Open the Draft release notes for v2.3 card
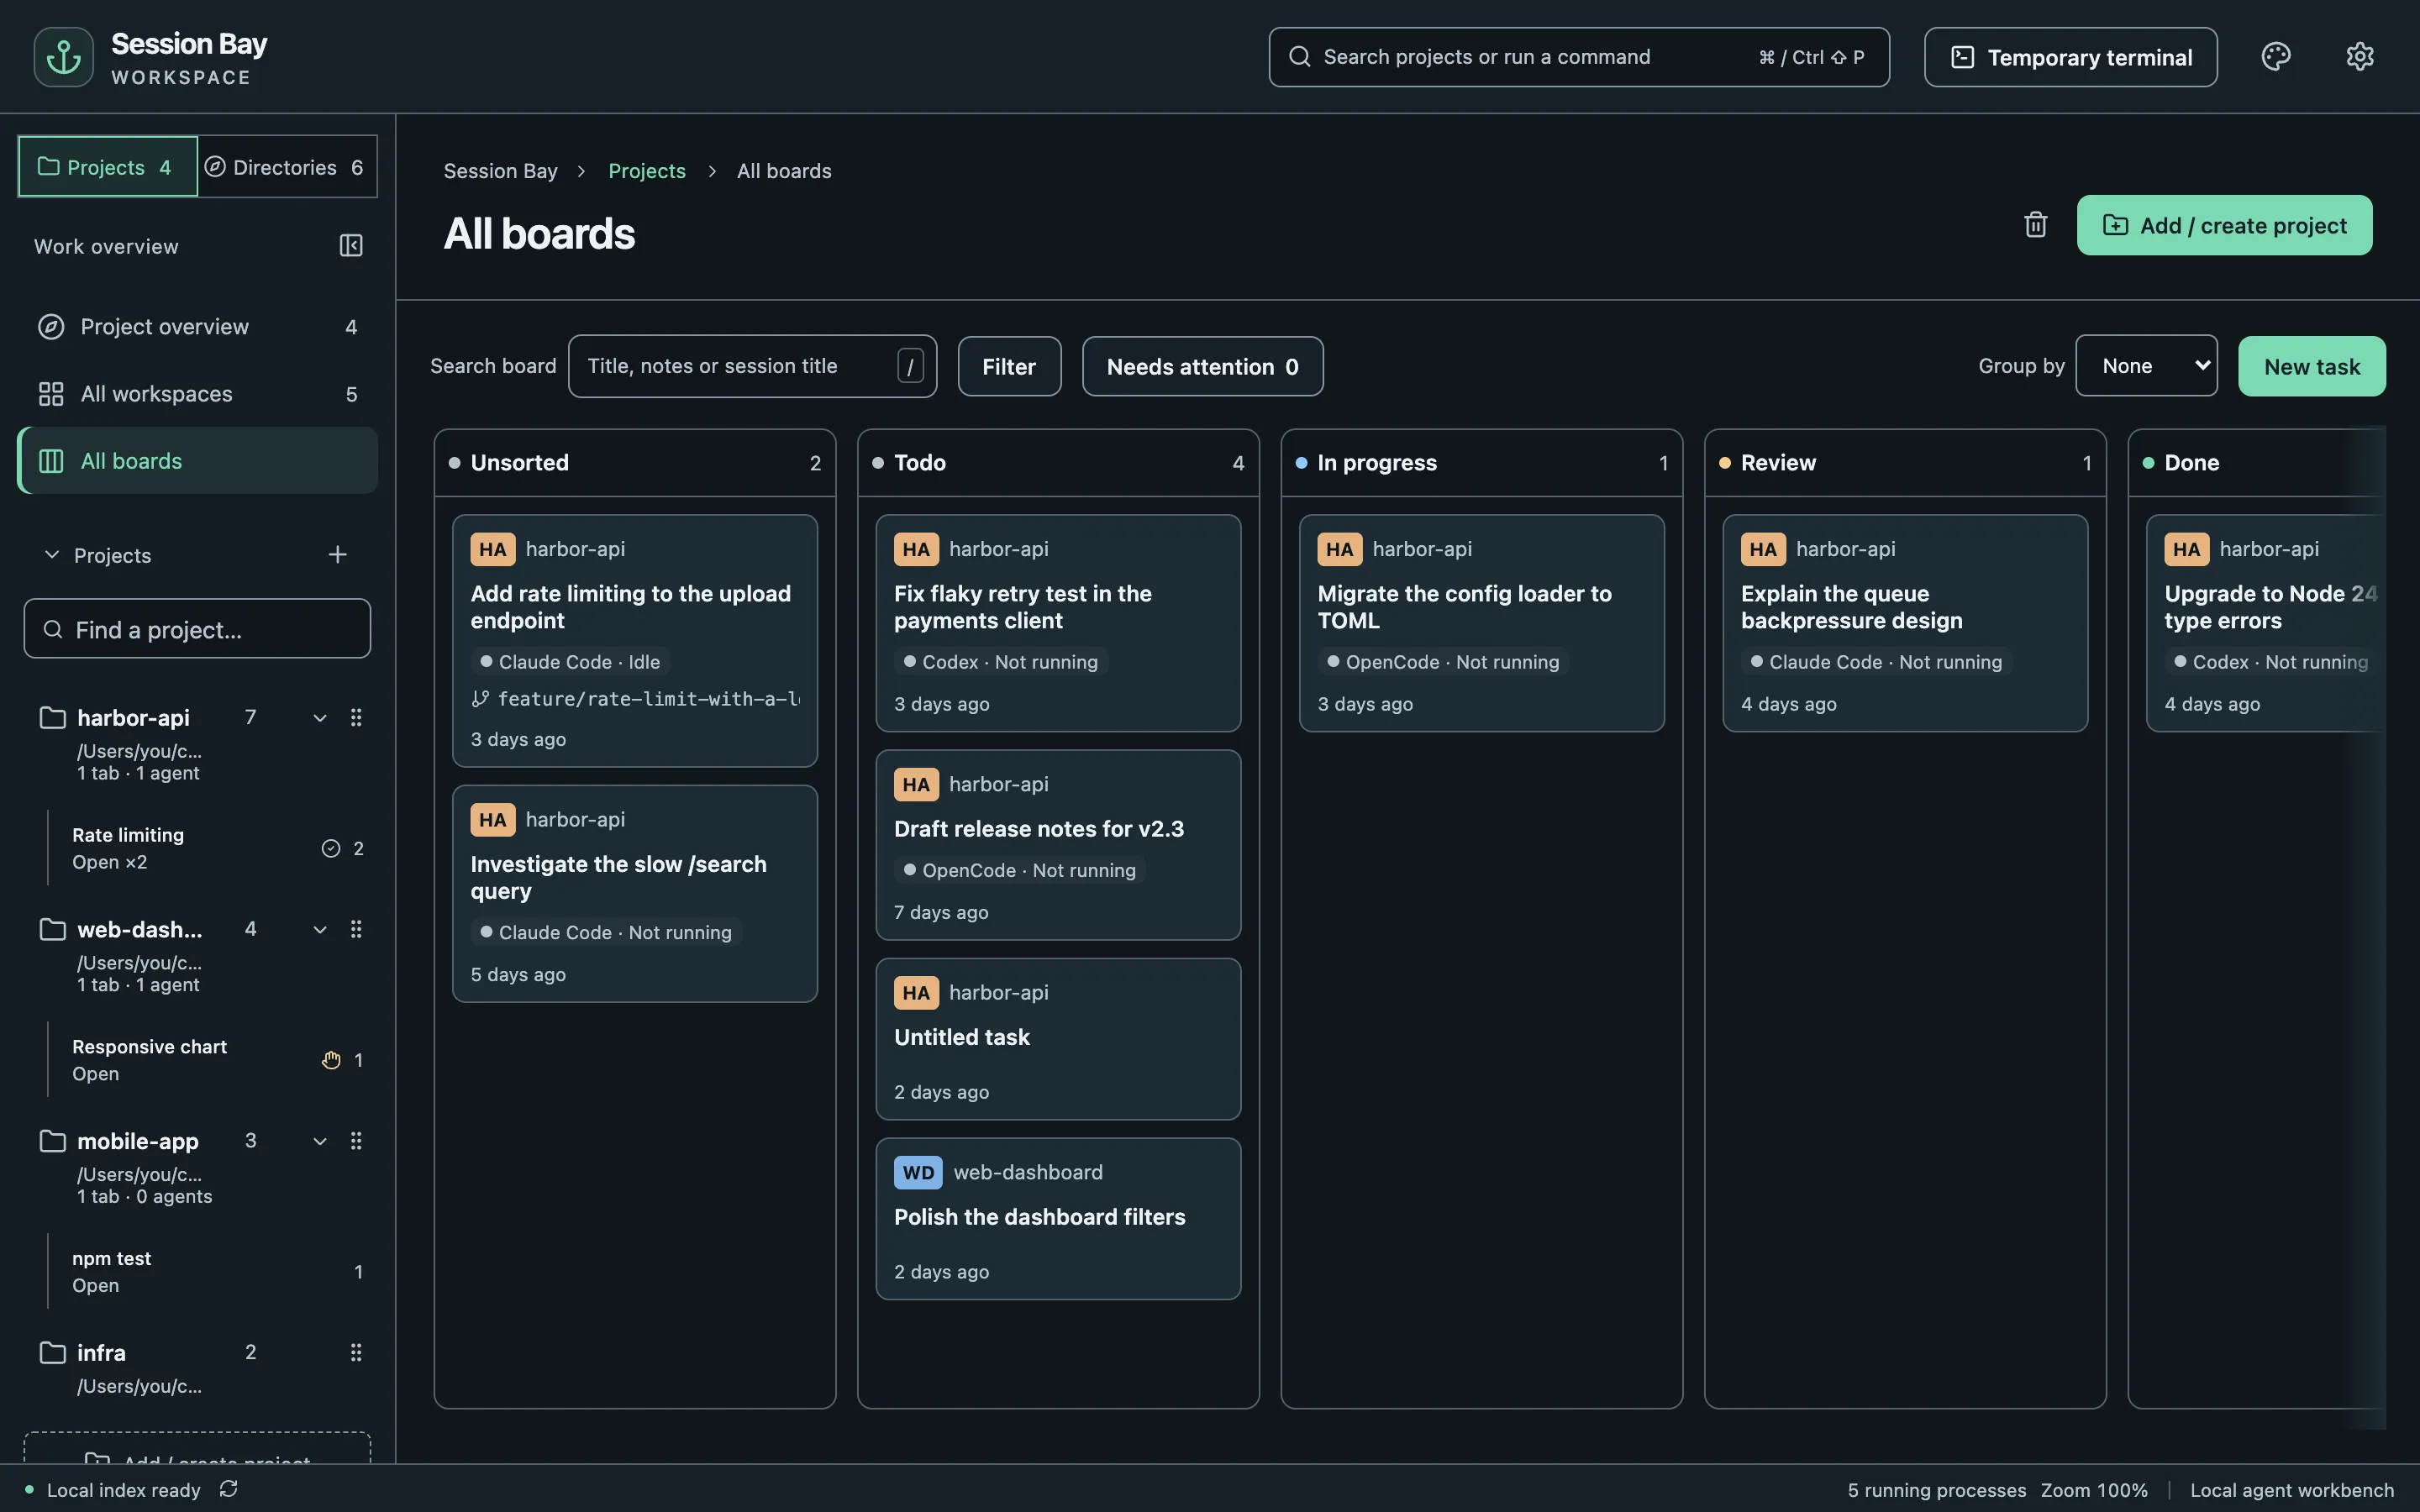The image size is (2420, 1512). pyautogui.click(x=1058, y=845)
